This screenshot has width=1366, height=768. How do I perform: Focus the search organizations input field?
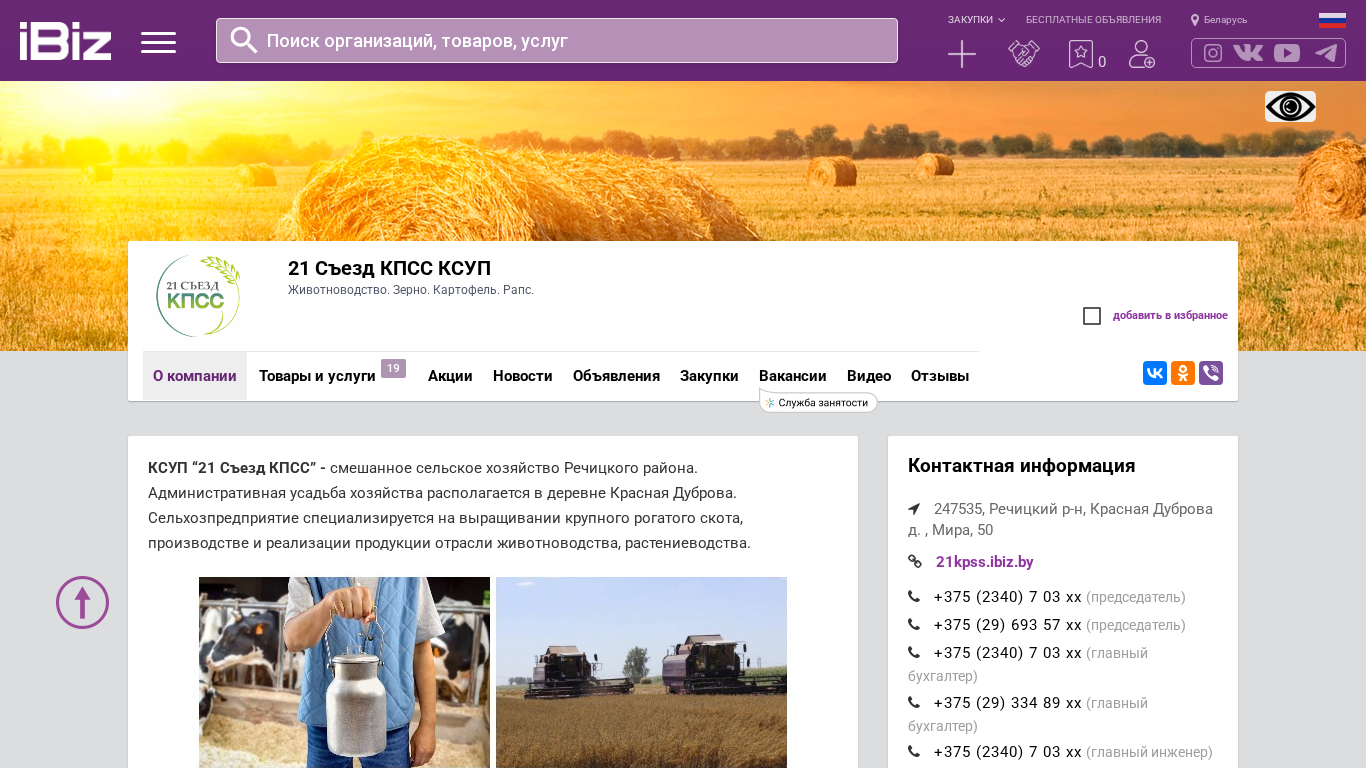point(557,40)
